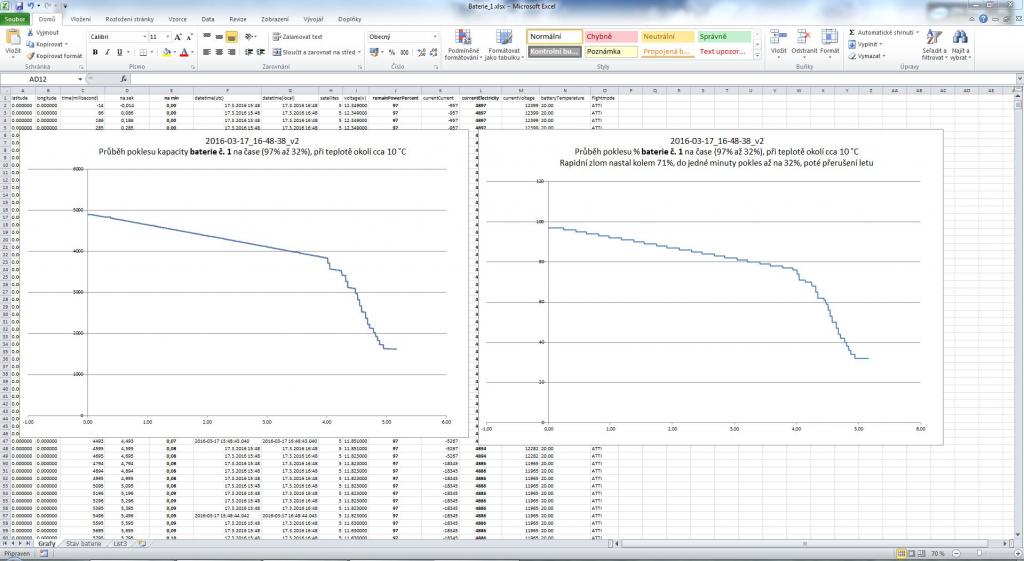Open the Calibri font name dropdown
This screenshot has width=1024, height=561.
coord(143,37)
